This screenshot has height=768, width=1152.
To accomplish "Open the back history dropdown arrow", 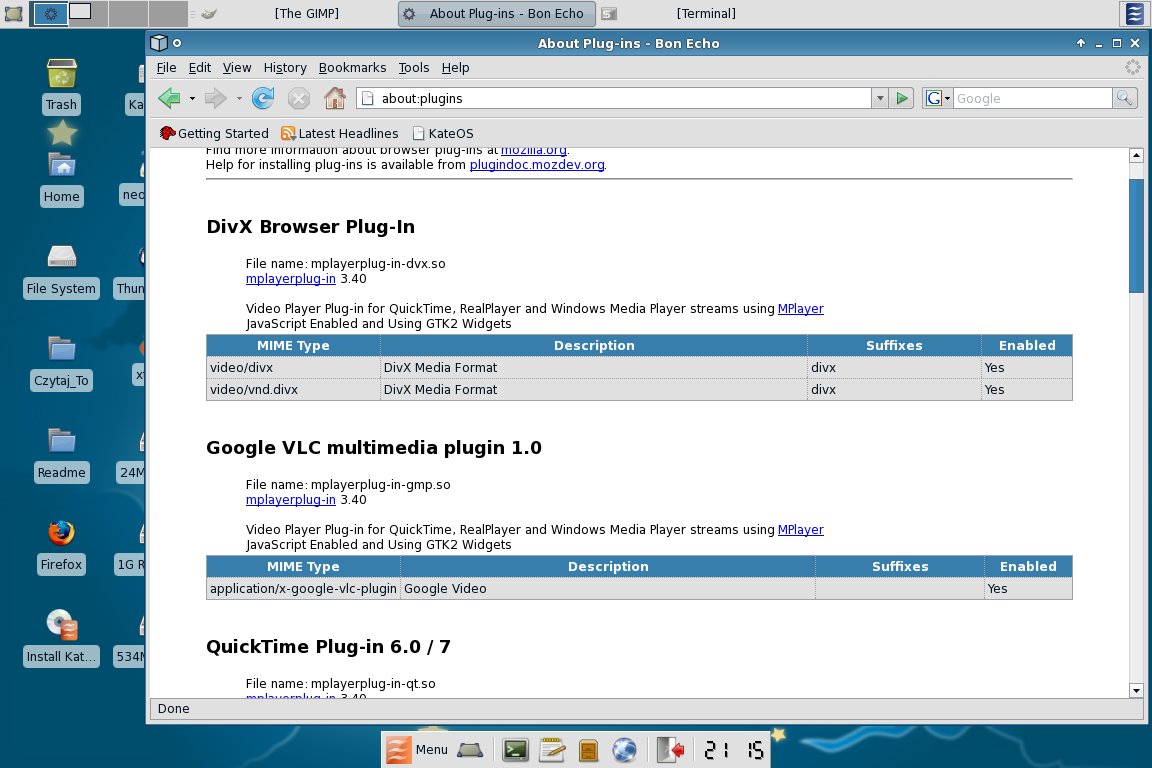I will 192,98.
